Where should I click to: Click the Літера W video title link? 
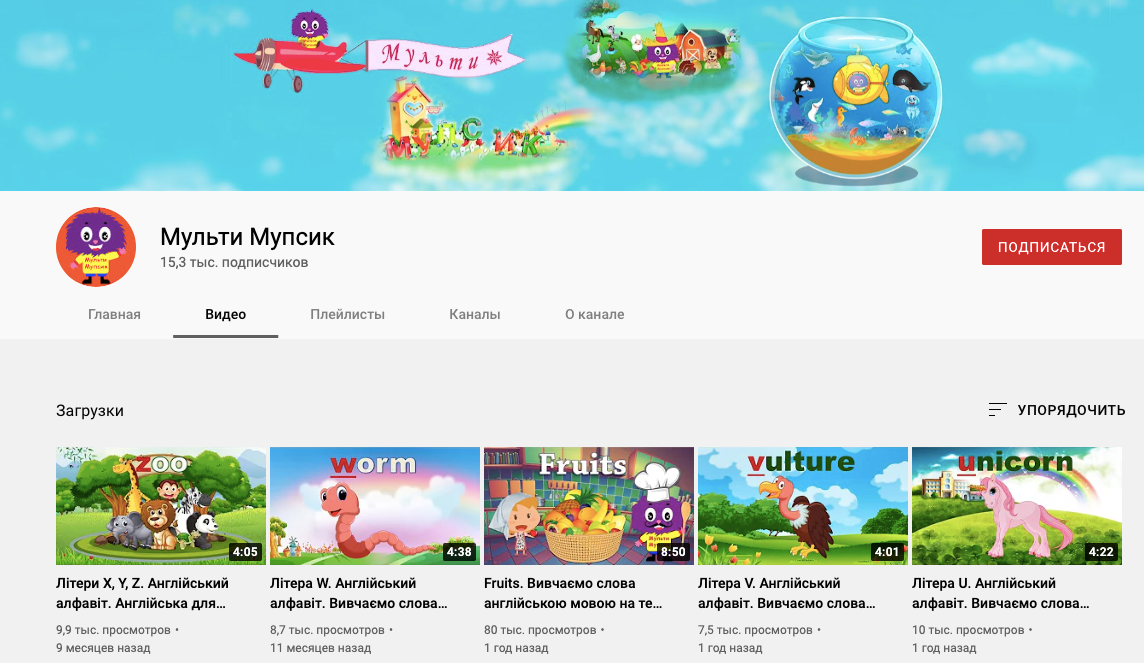(358, 593)
